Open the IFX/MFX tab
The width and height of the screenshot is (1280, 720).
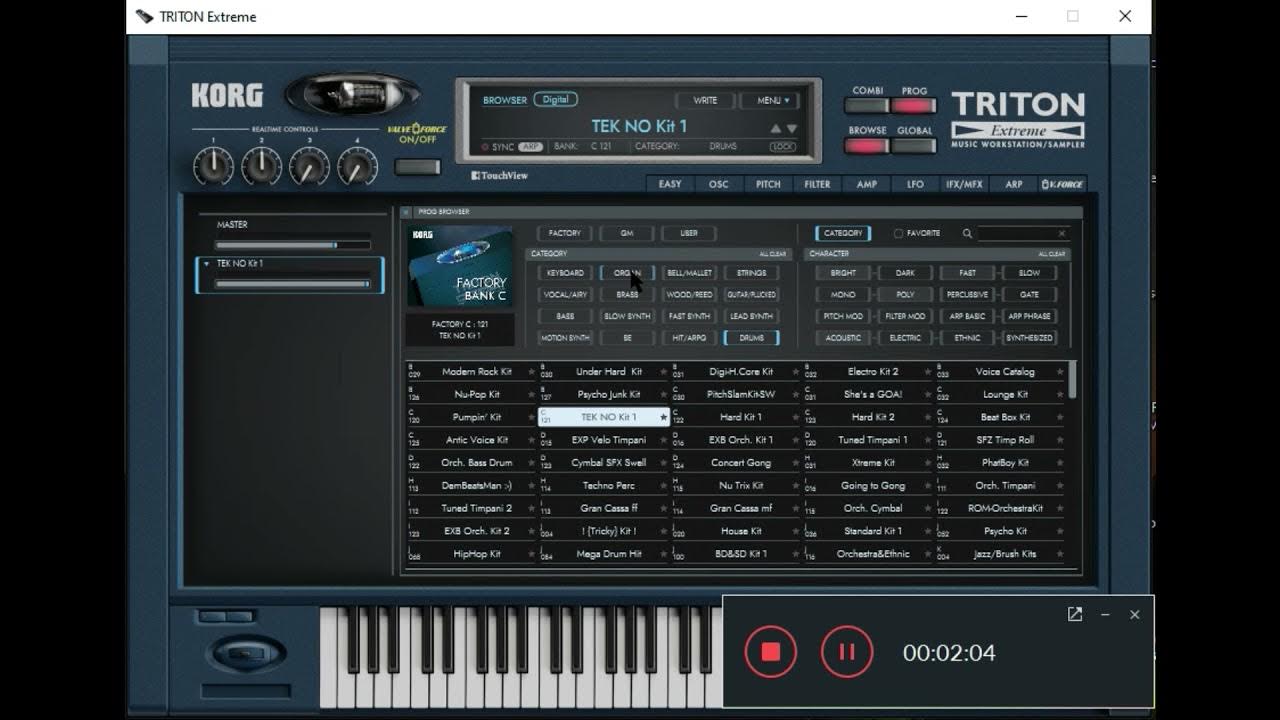tap(965, 184)
